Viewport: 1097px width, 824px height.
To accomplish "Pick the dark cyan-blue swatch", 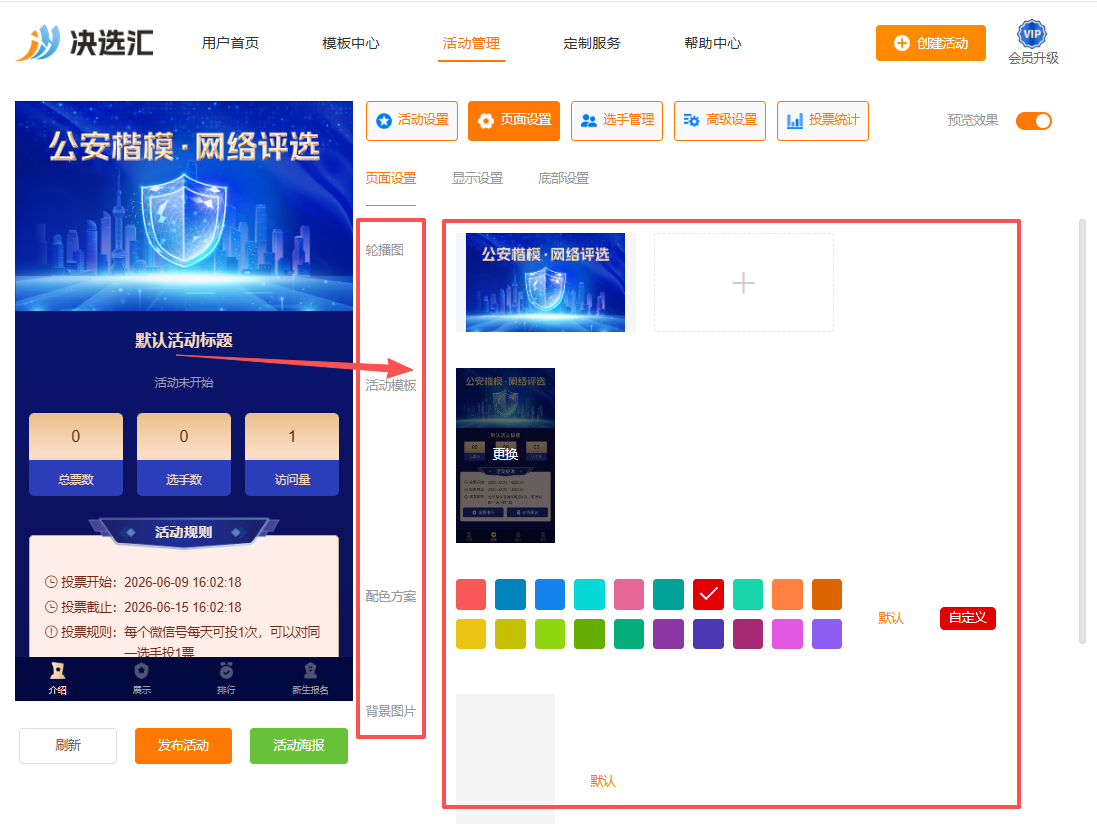I will coord(510,595).
